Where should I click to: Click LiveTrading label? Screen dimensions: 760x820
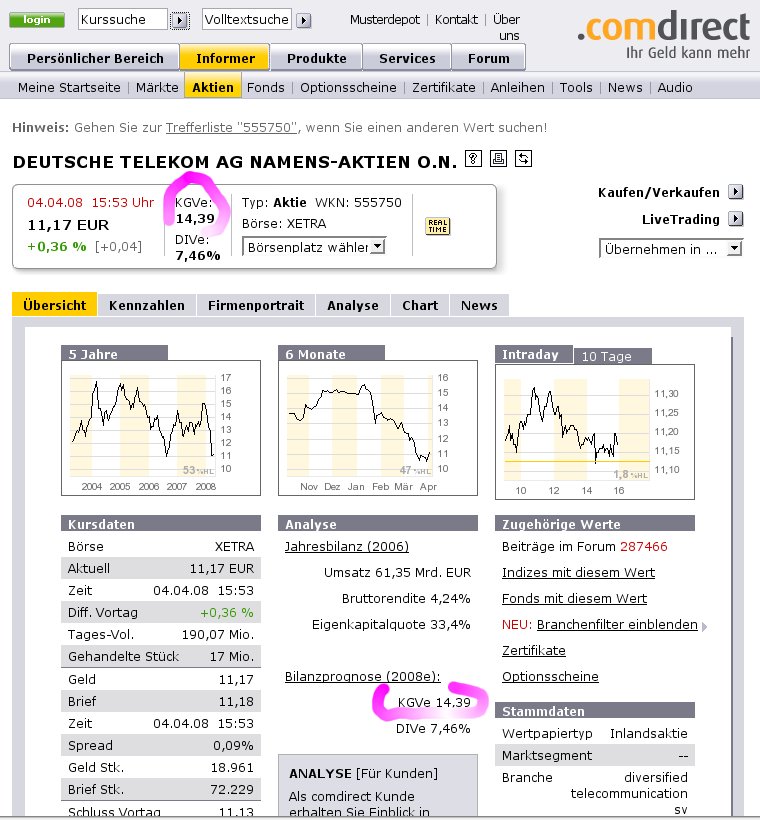click(x=680, y=219)
